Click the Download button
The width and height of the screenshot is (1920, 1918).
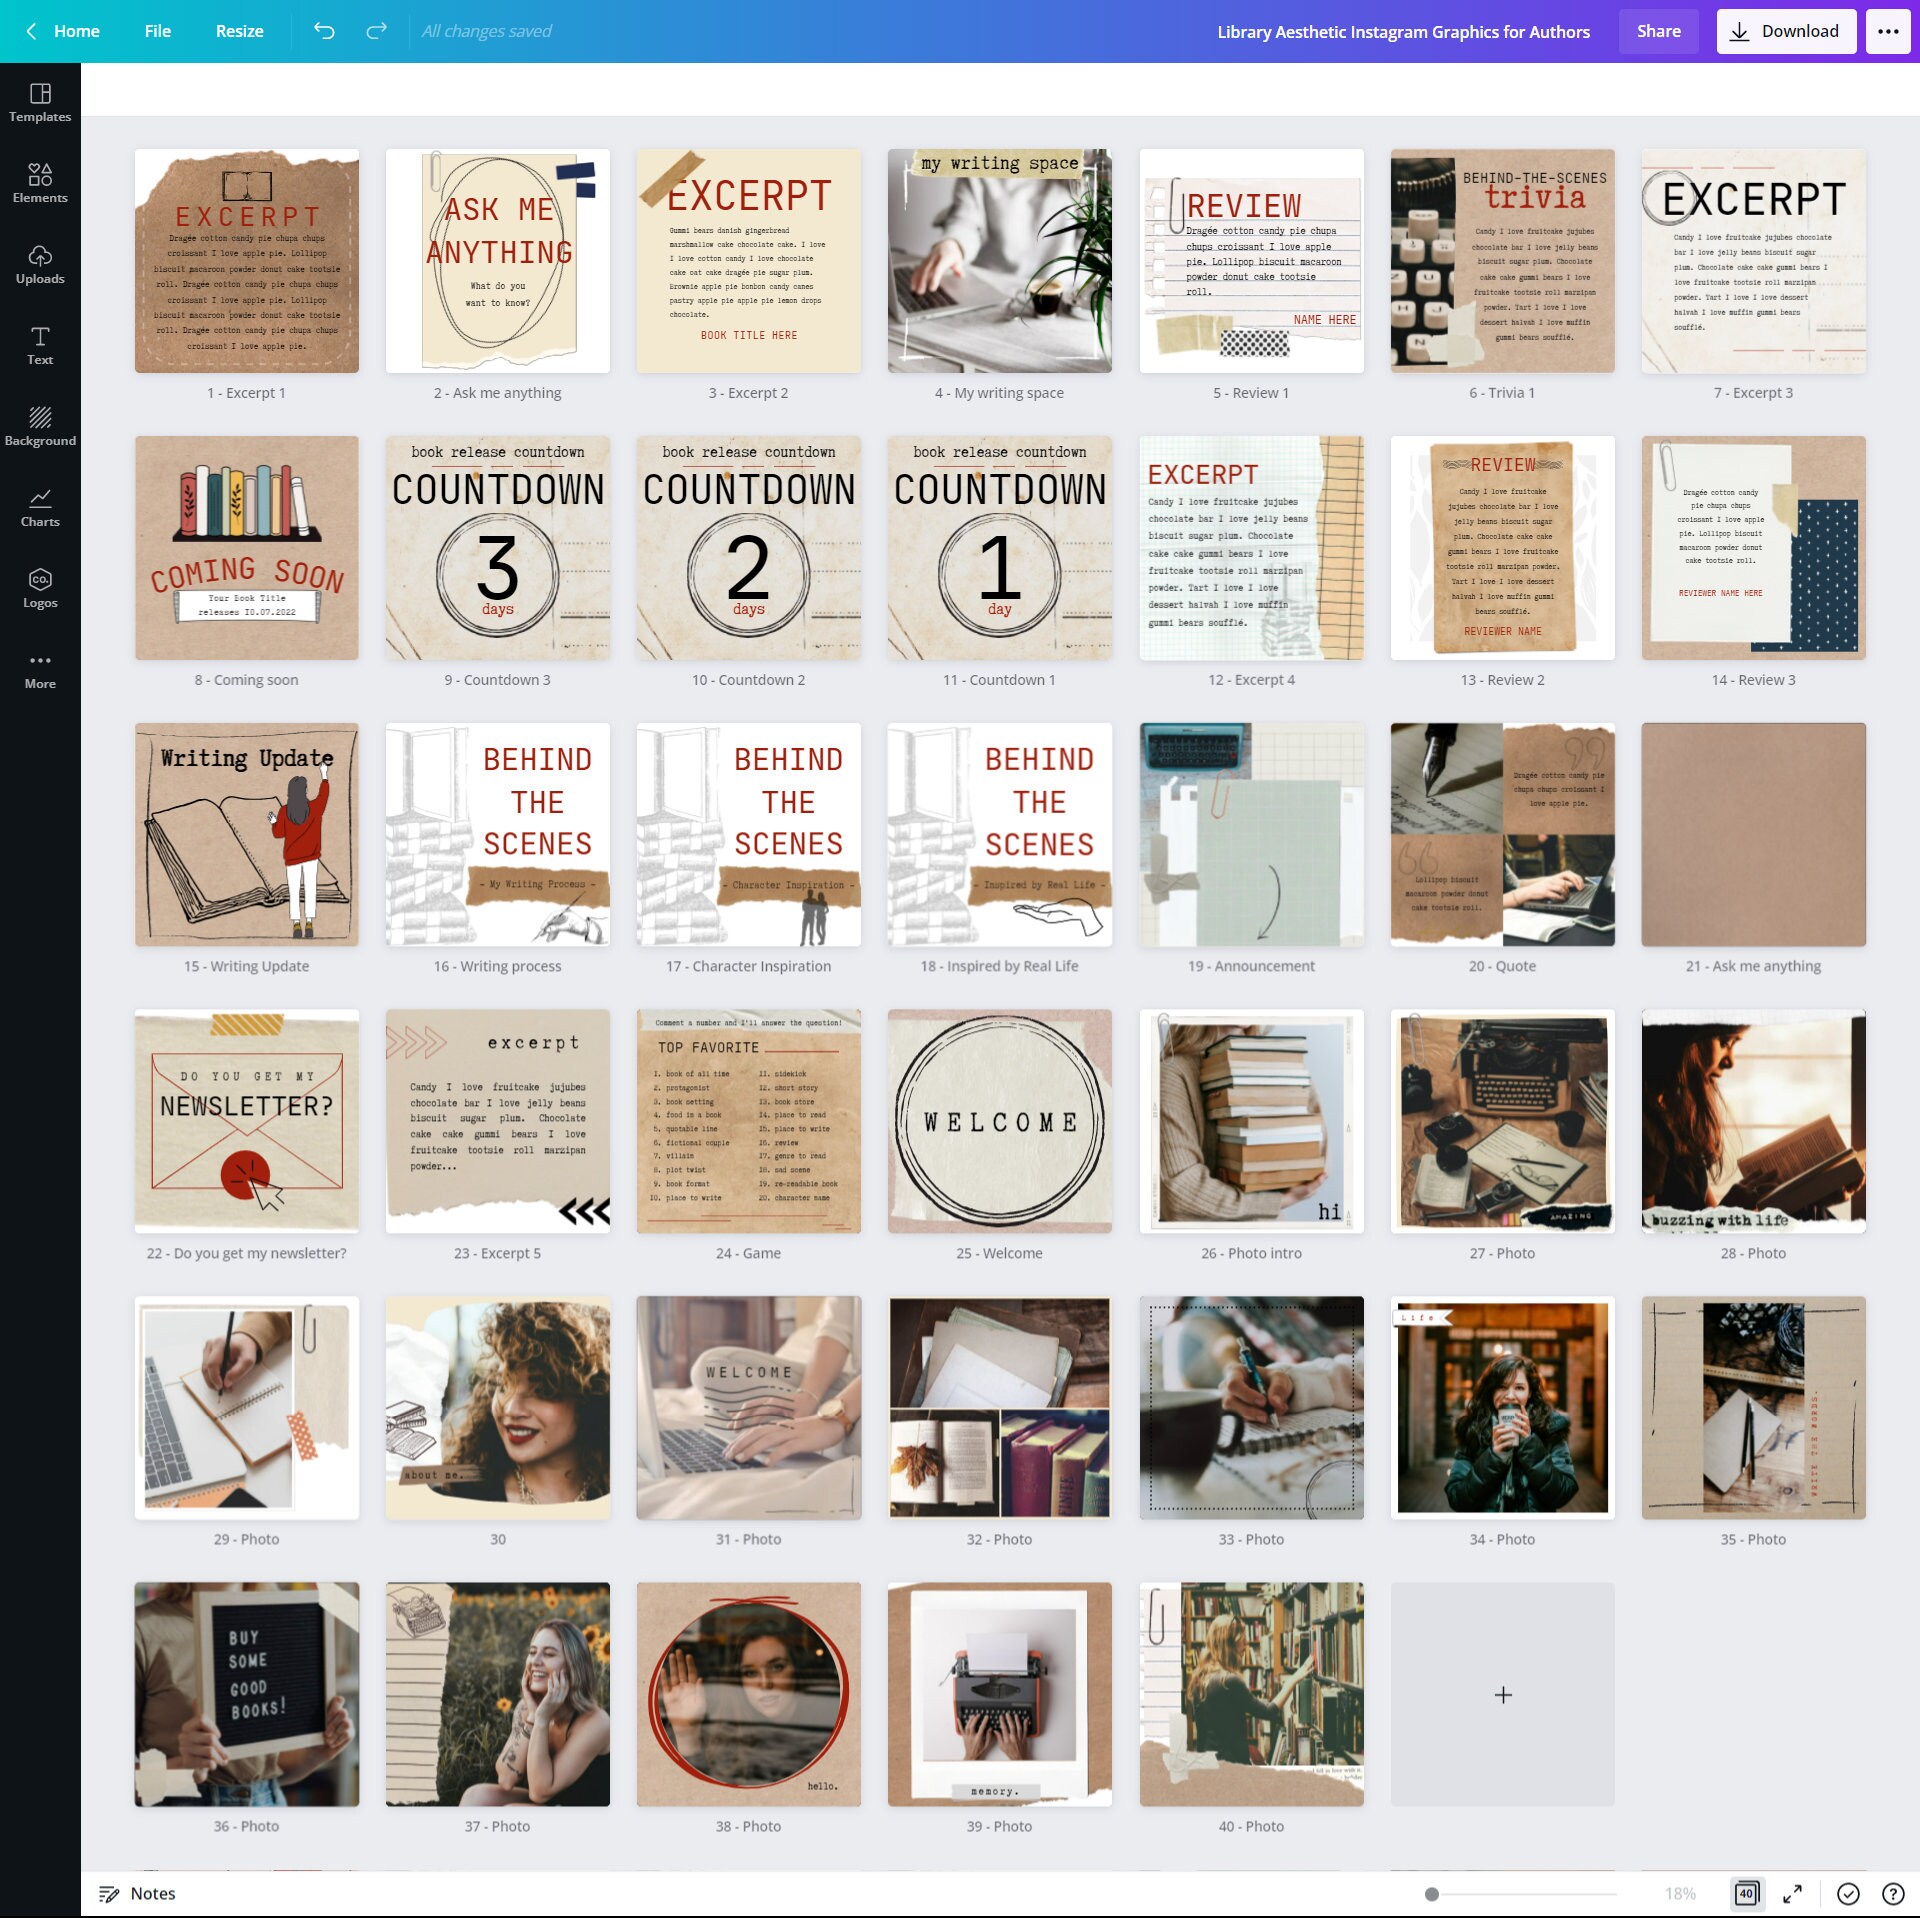coord(1786,31)
